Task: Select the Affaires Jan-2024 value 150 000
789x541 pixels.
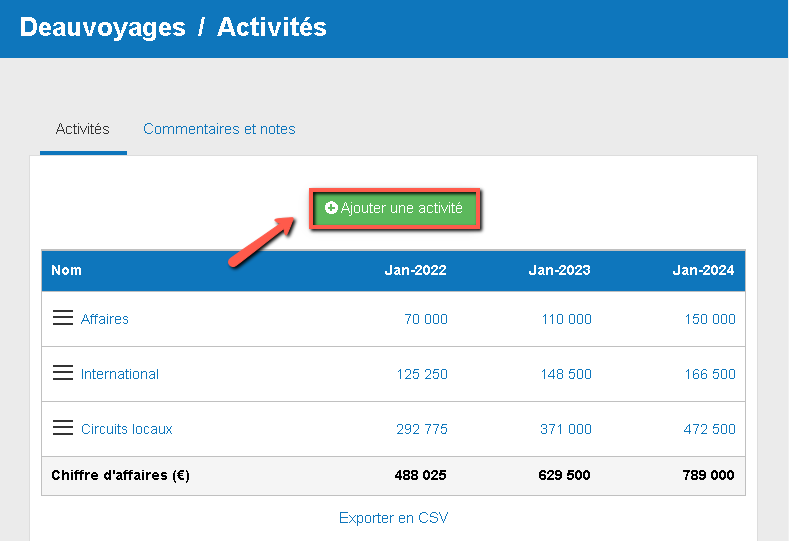Action: pyautogui.click(x=710, y=319)
